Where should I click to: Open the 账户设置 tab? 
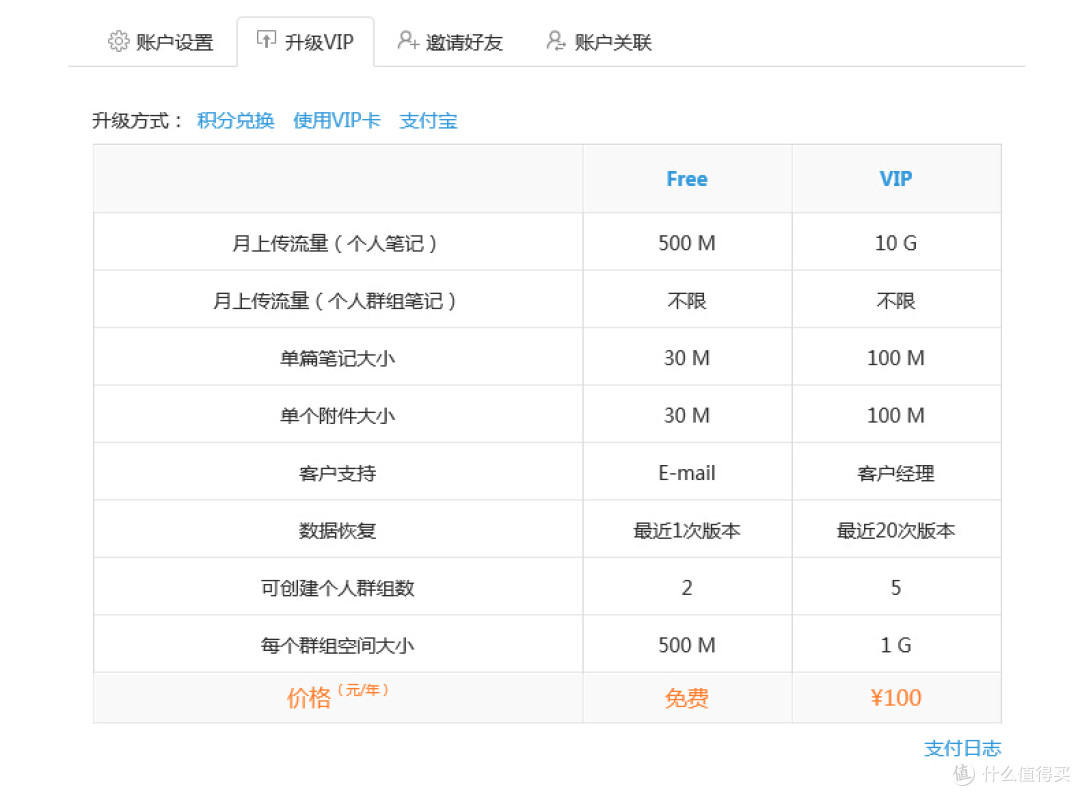[160, 42]
